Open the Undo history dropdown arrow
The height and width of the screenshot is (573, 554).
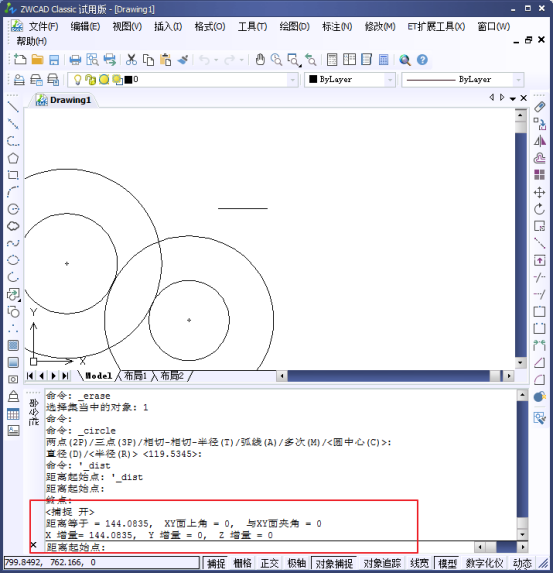[x=216, y=60]
